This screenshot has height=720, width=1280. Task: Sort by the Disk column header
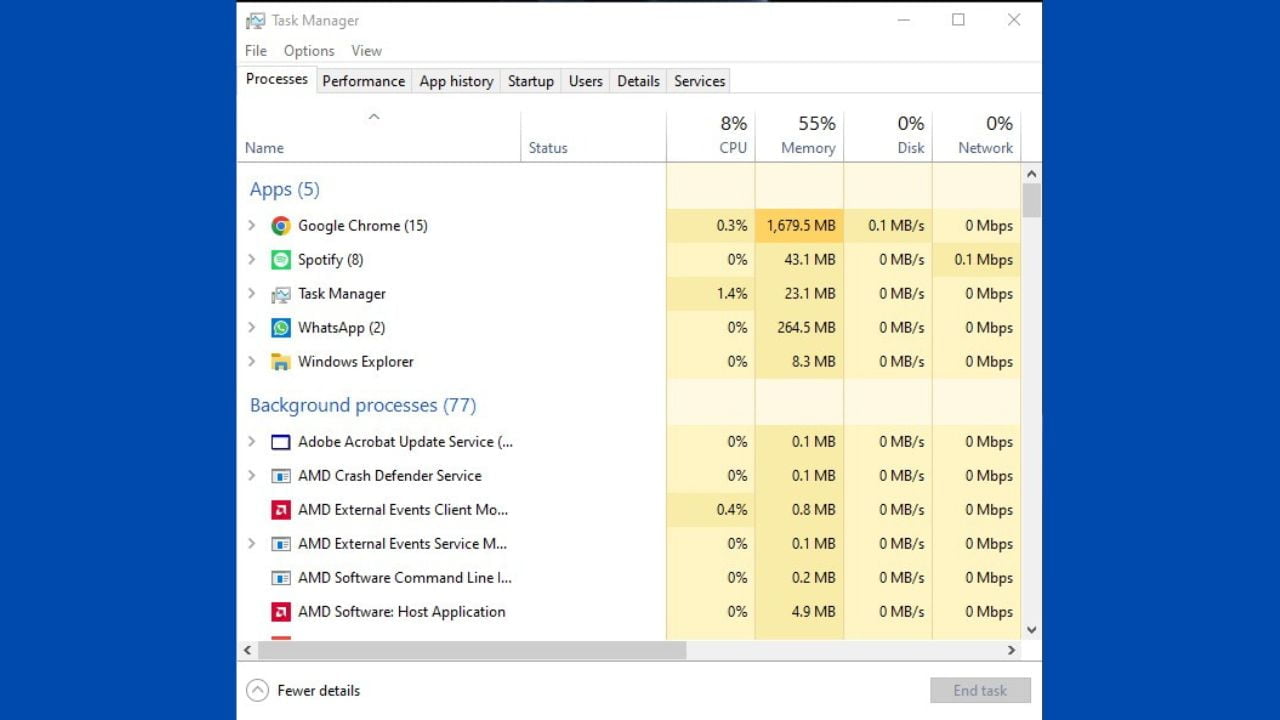click(x=888, y=136)
